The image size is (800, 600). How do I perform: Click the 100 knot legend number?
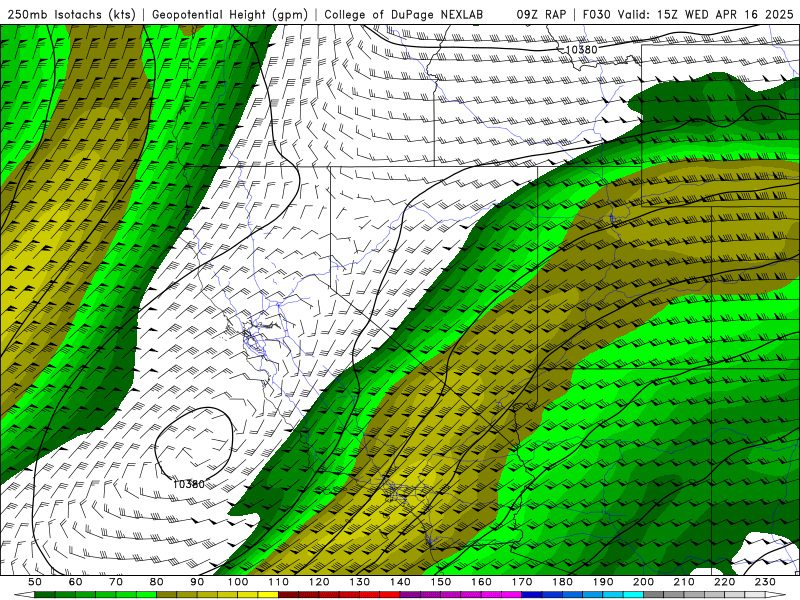click(x=238, y=582)
